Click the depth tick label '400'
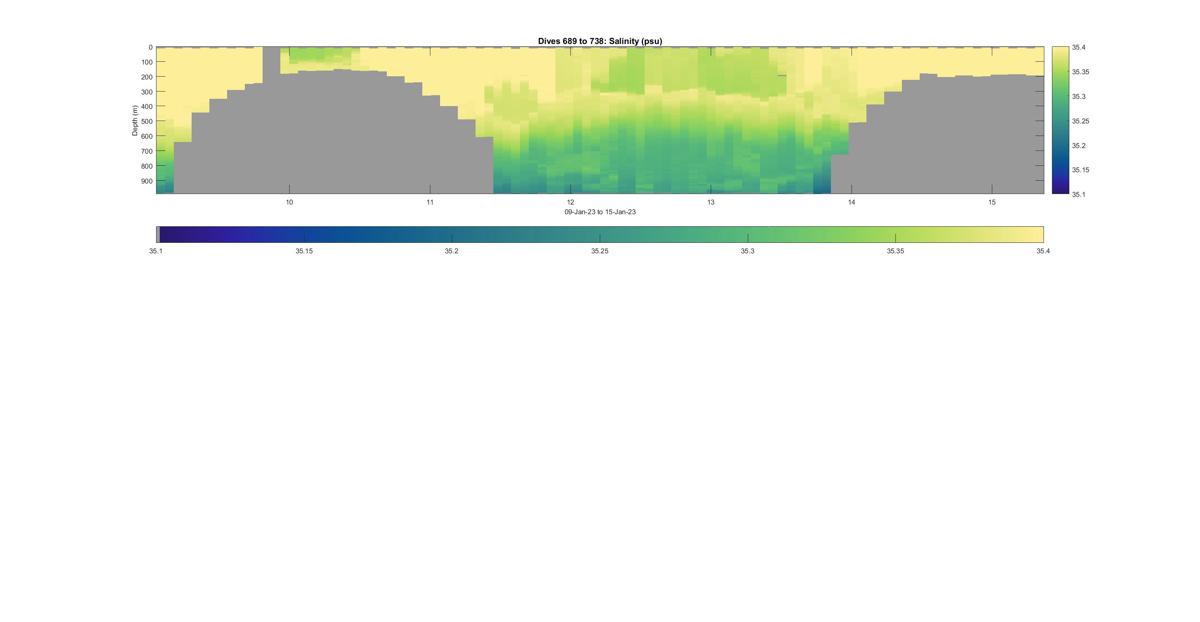 click(146, 107)
